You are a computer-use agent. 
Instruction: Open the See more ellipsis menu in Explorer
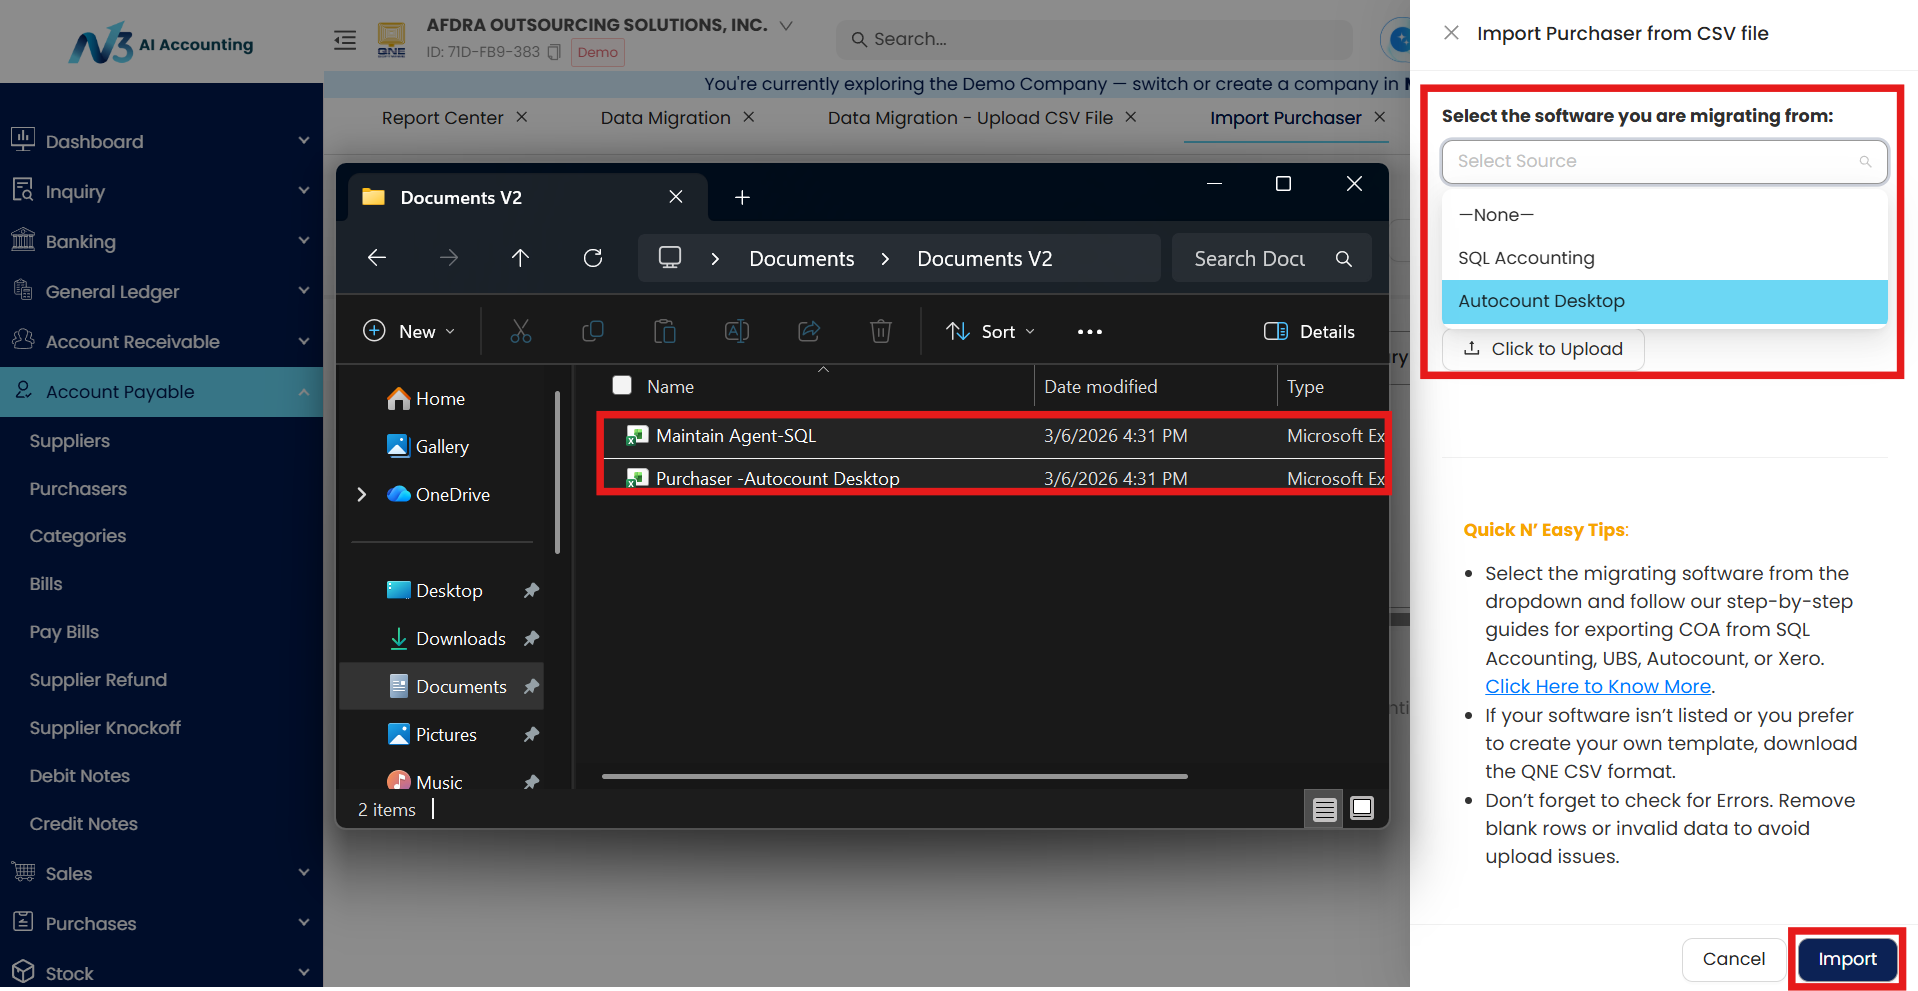(1090, 332)
